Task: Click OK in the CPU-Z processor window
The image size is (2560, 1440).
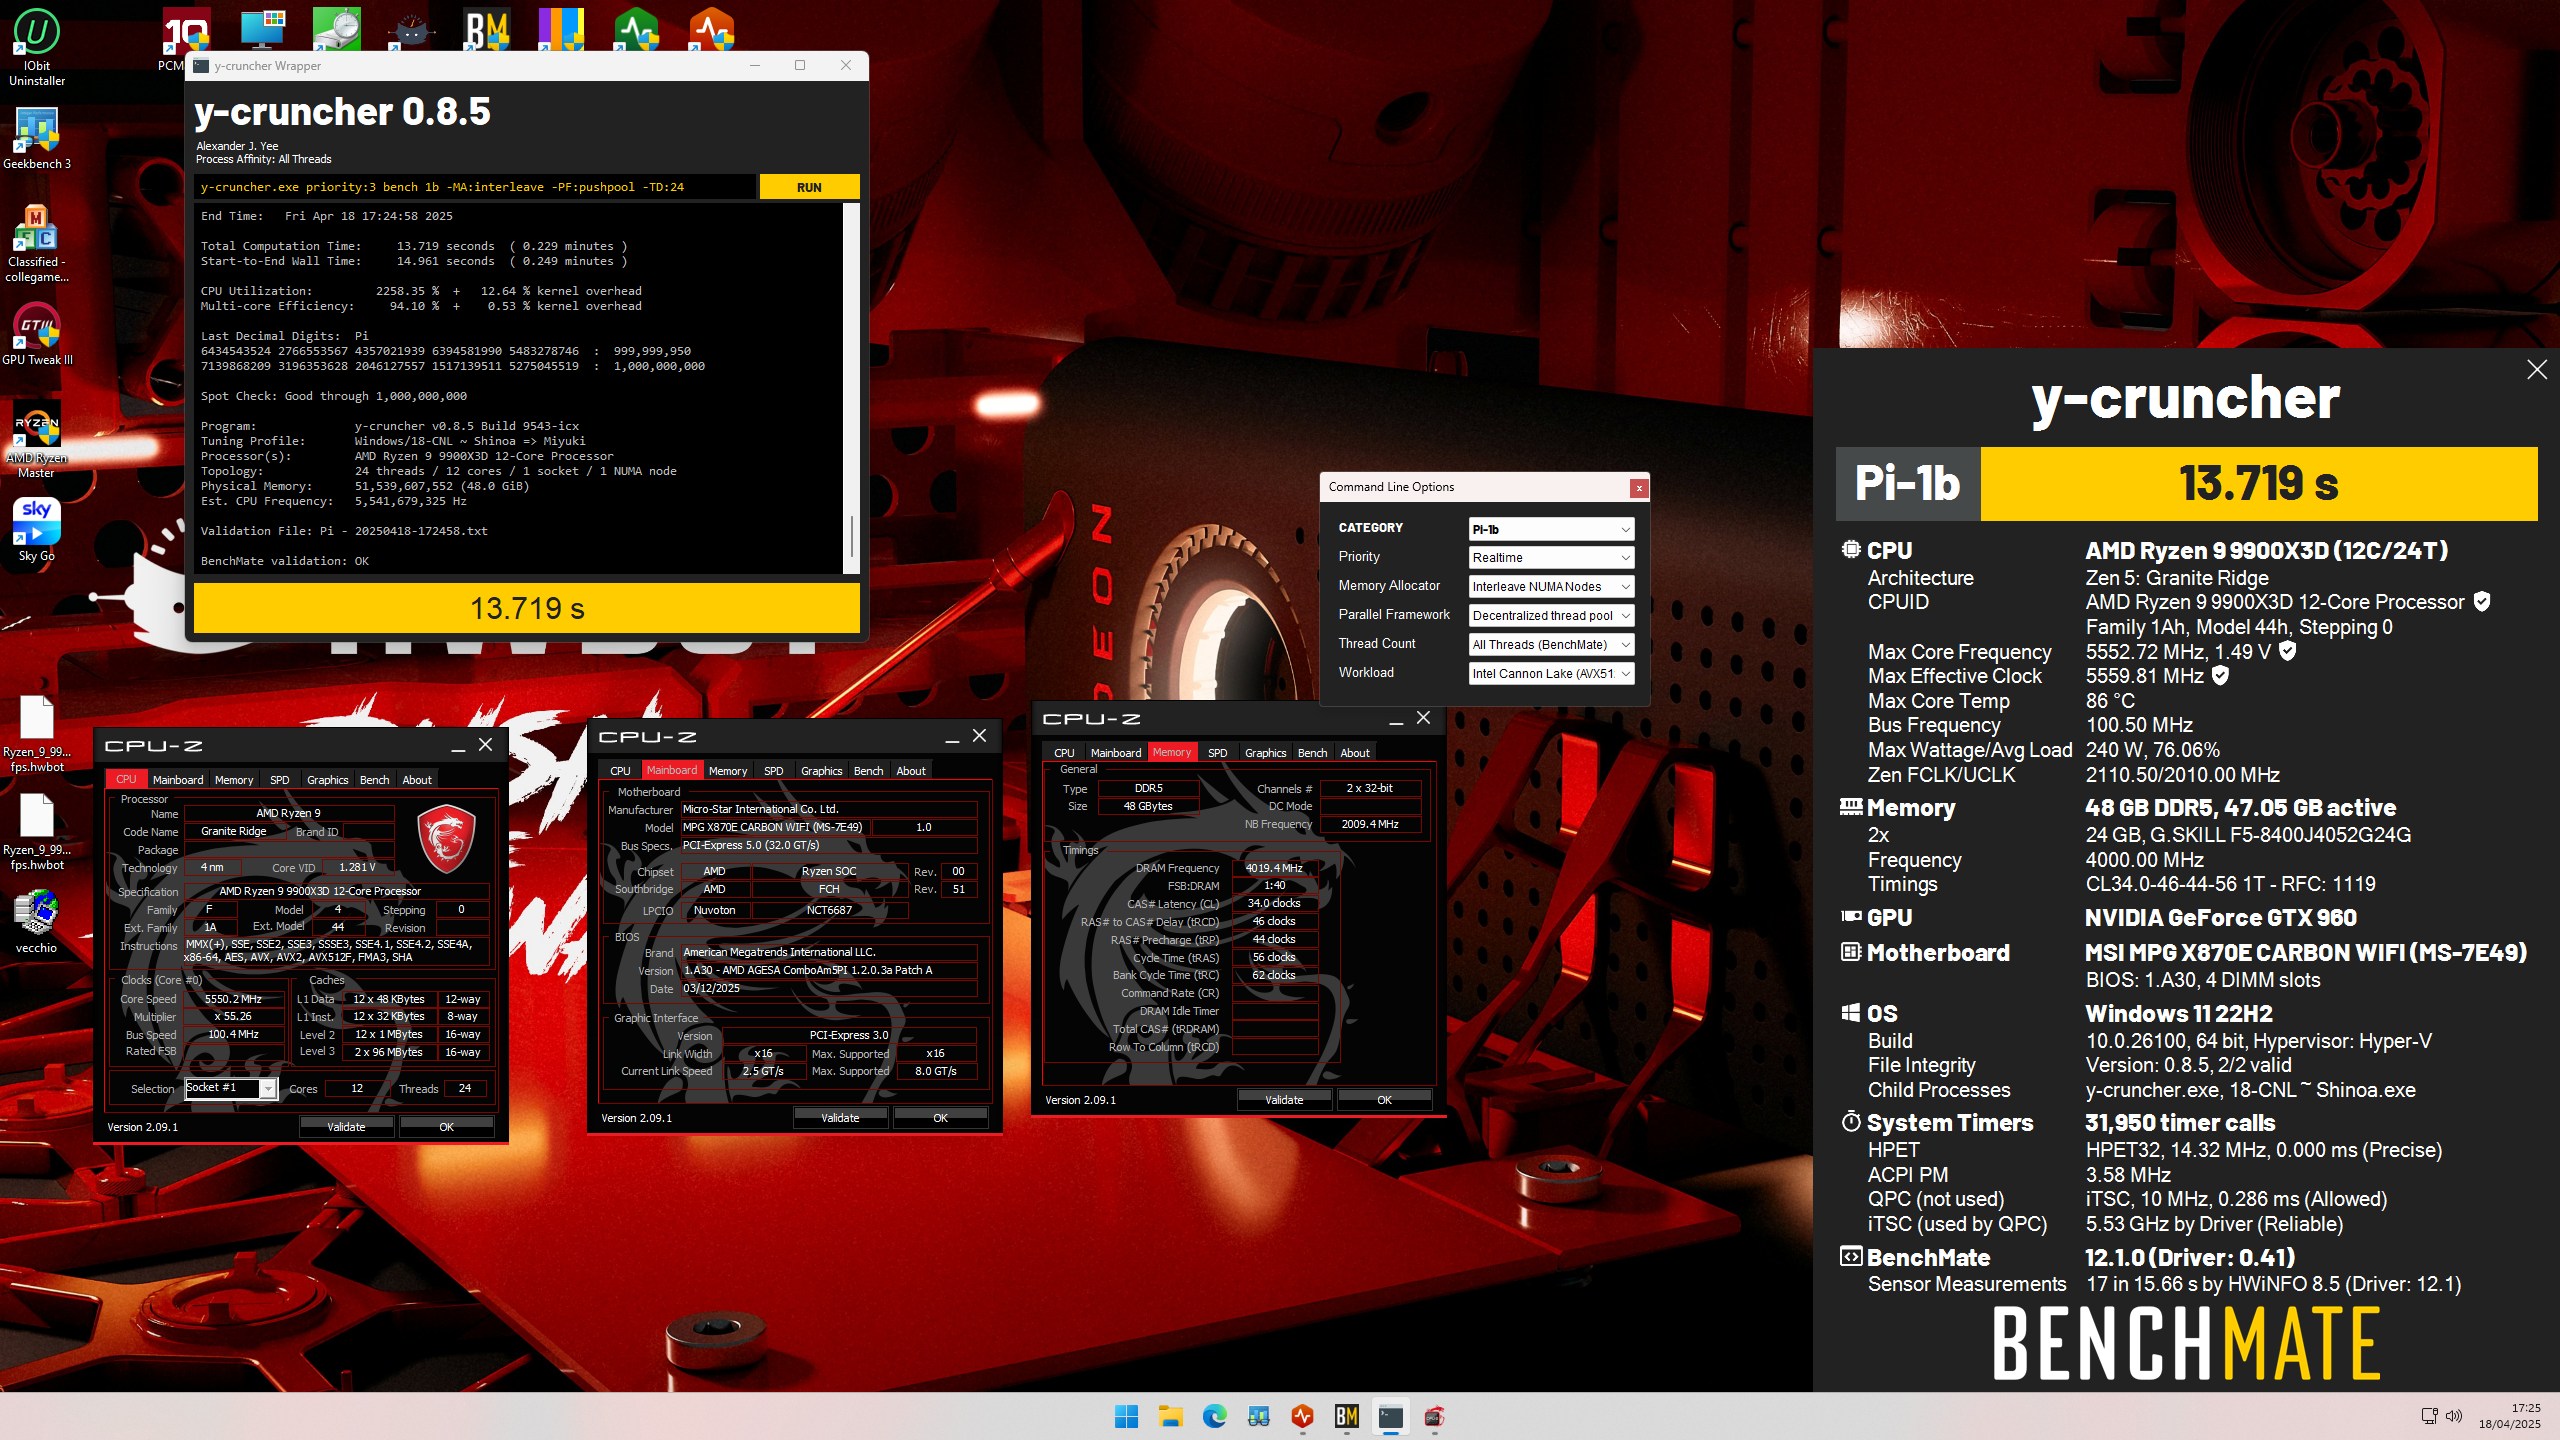Action: click(446, 1127)
